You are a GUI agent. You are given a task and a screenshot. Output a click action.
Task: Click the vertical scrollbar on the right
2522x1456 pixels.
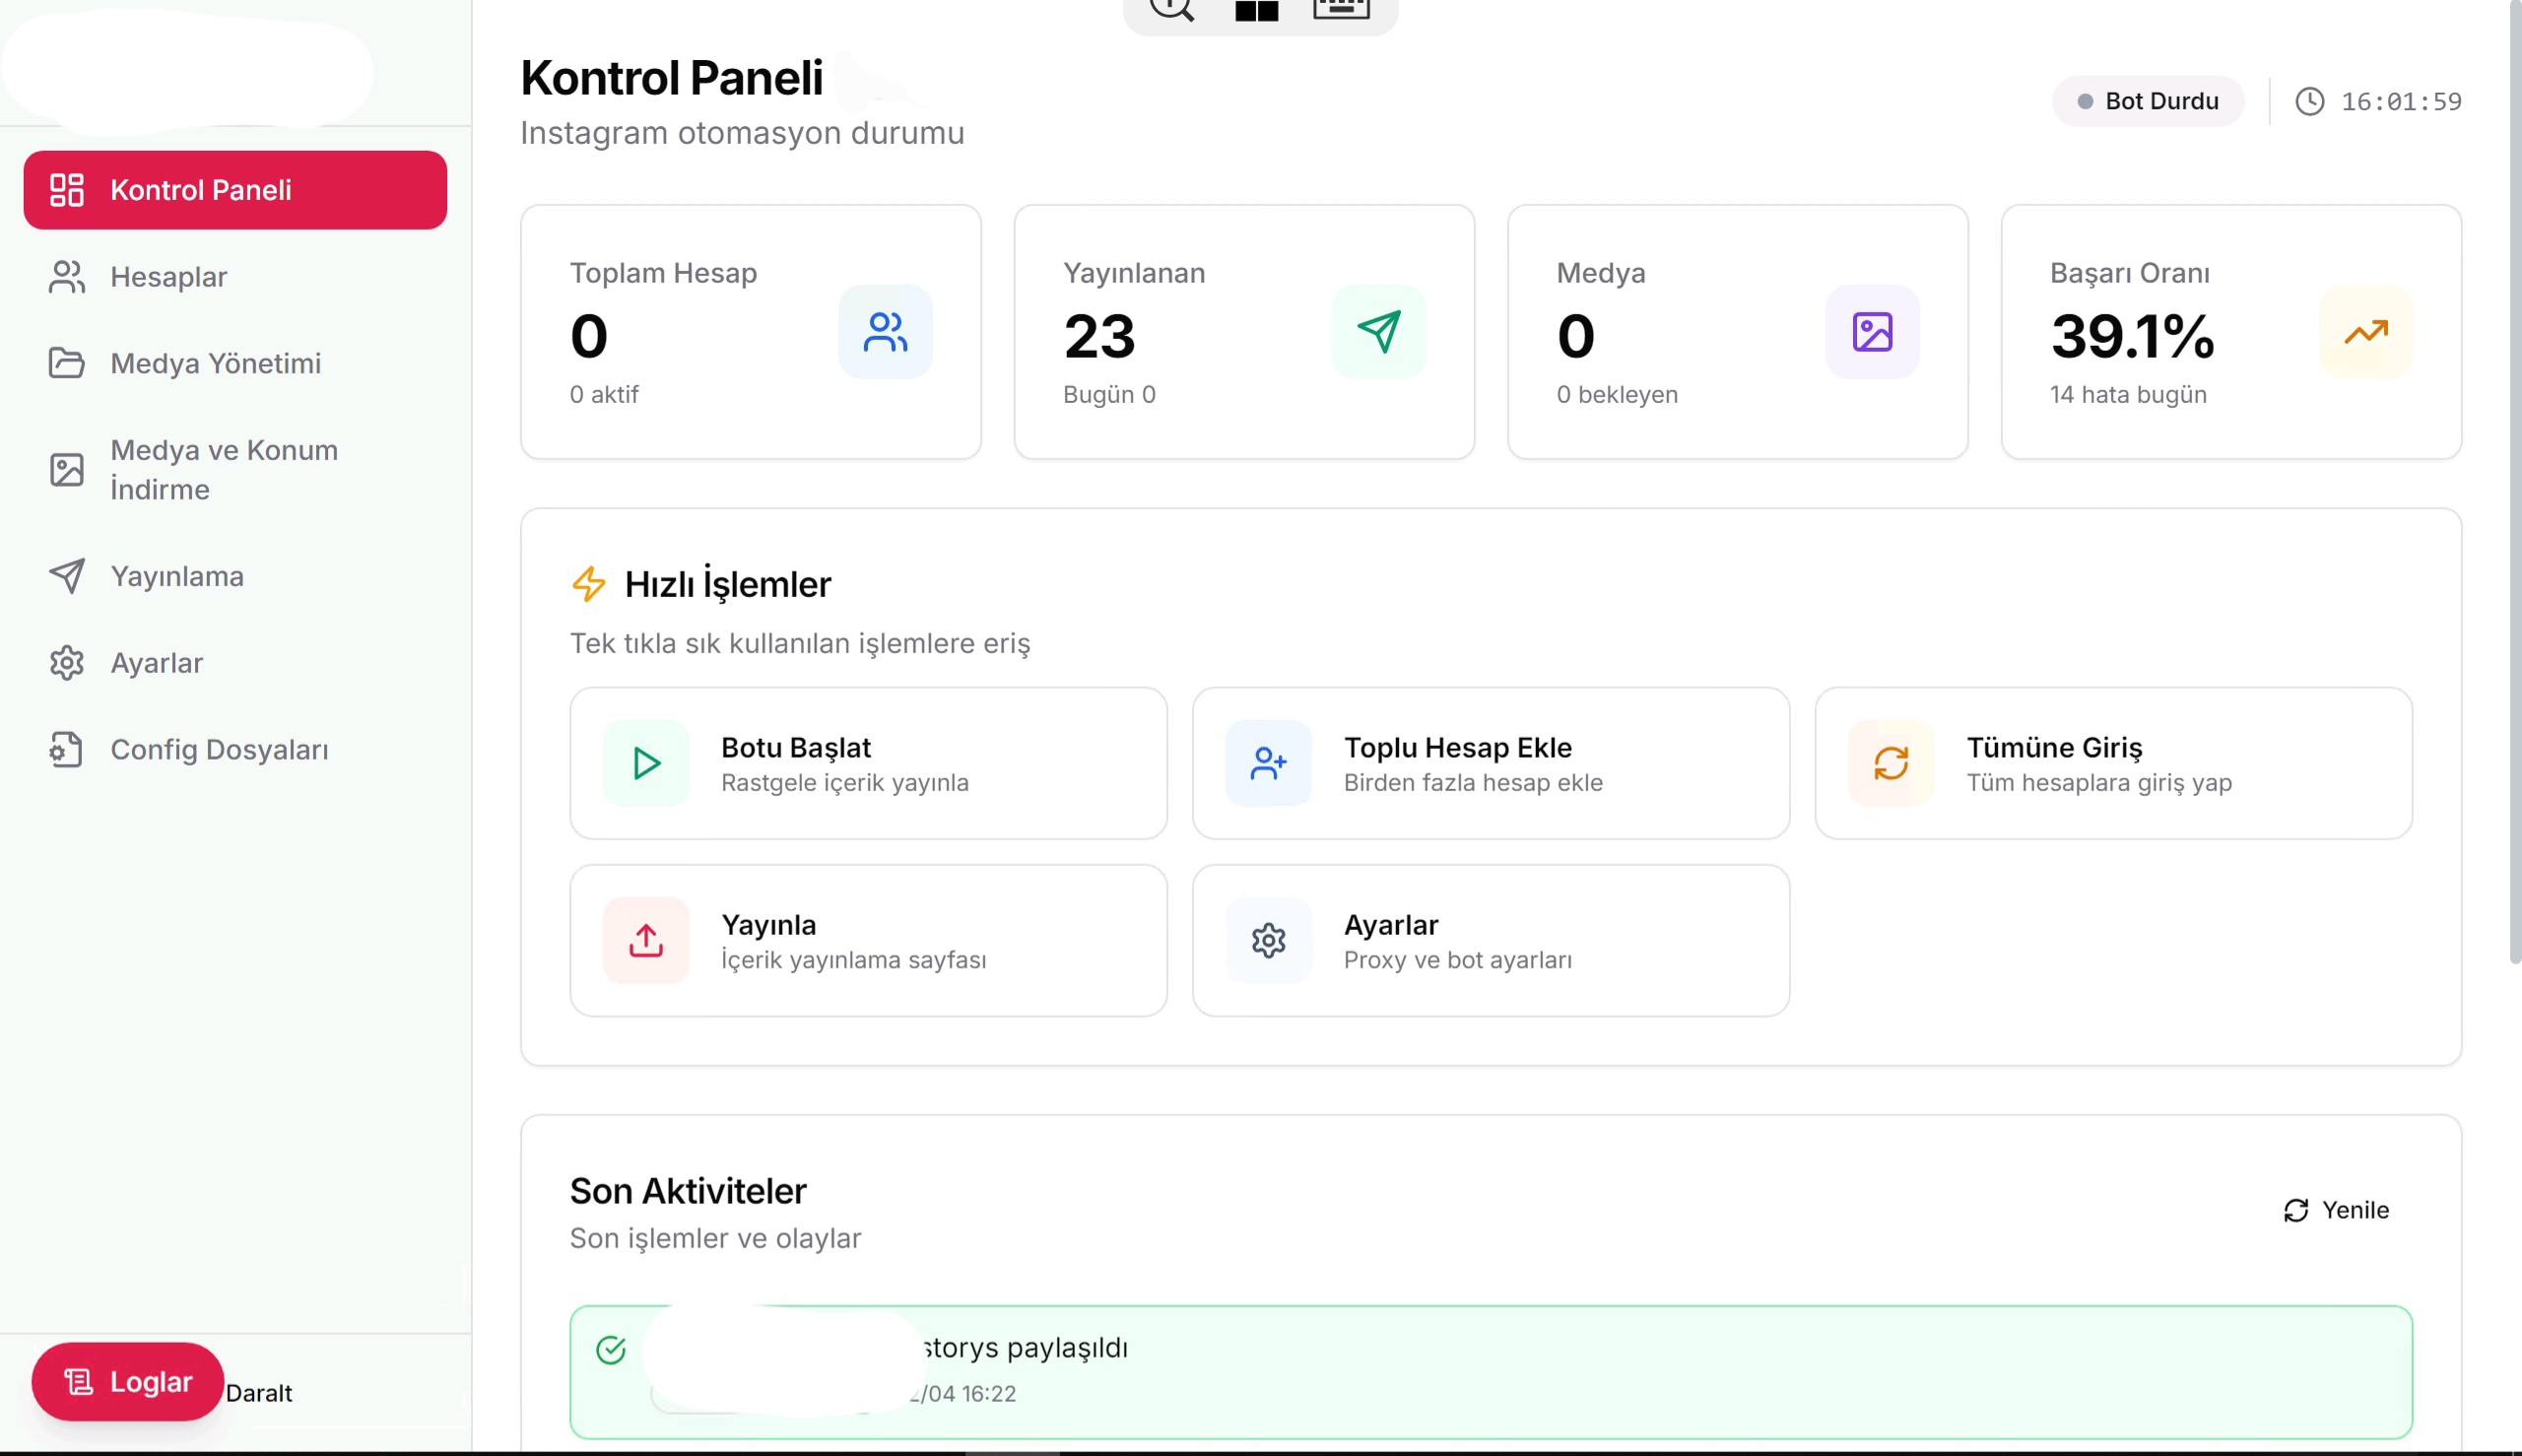(x=2514, y=482)
